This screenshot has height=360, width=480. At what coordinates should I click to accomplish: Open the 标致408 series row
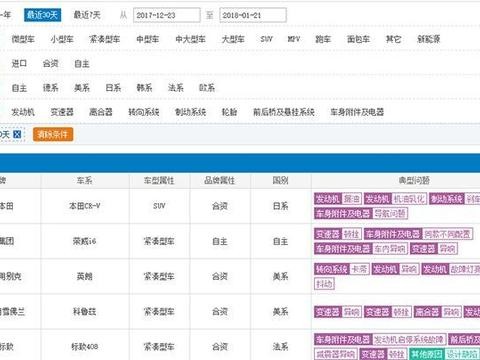[85, 347]
